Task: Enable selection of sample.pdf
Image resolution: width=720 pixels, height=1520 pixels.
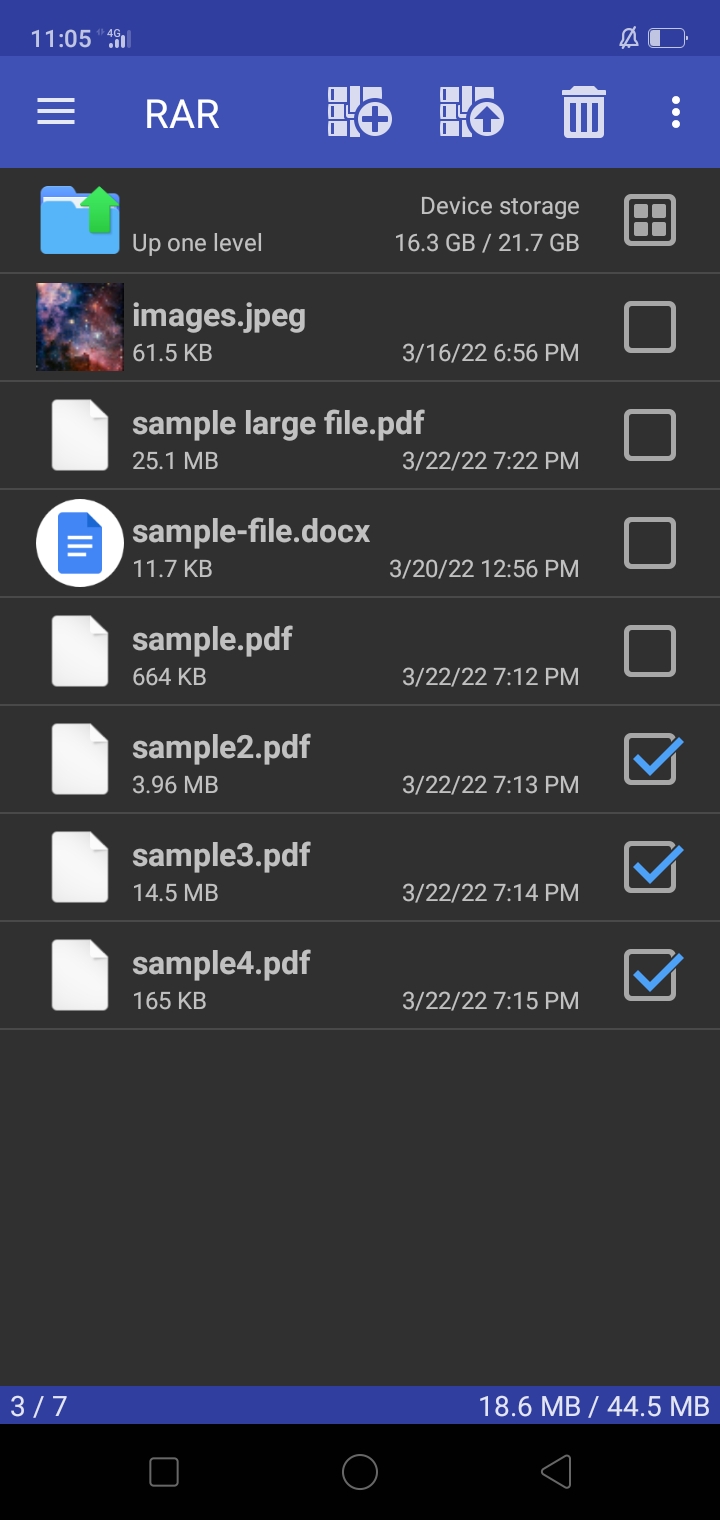Action: click(x=649, y=651)
